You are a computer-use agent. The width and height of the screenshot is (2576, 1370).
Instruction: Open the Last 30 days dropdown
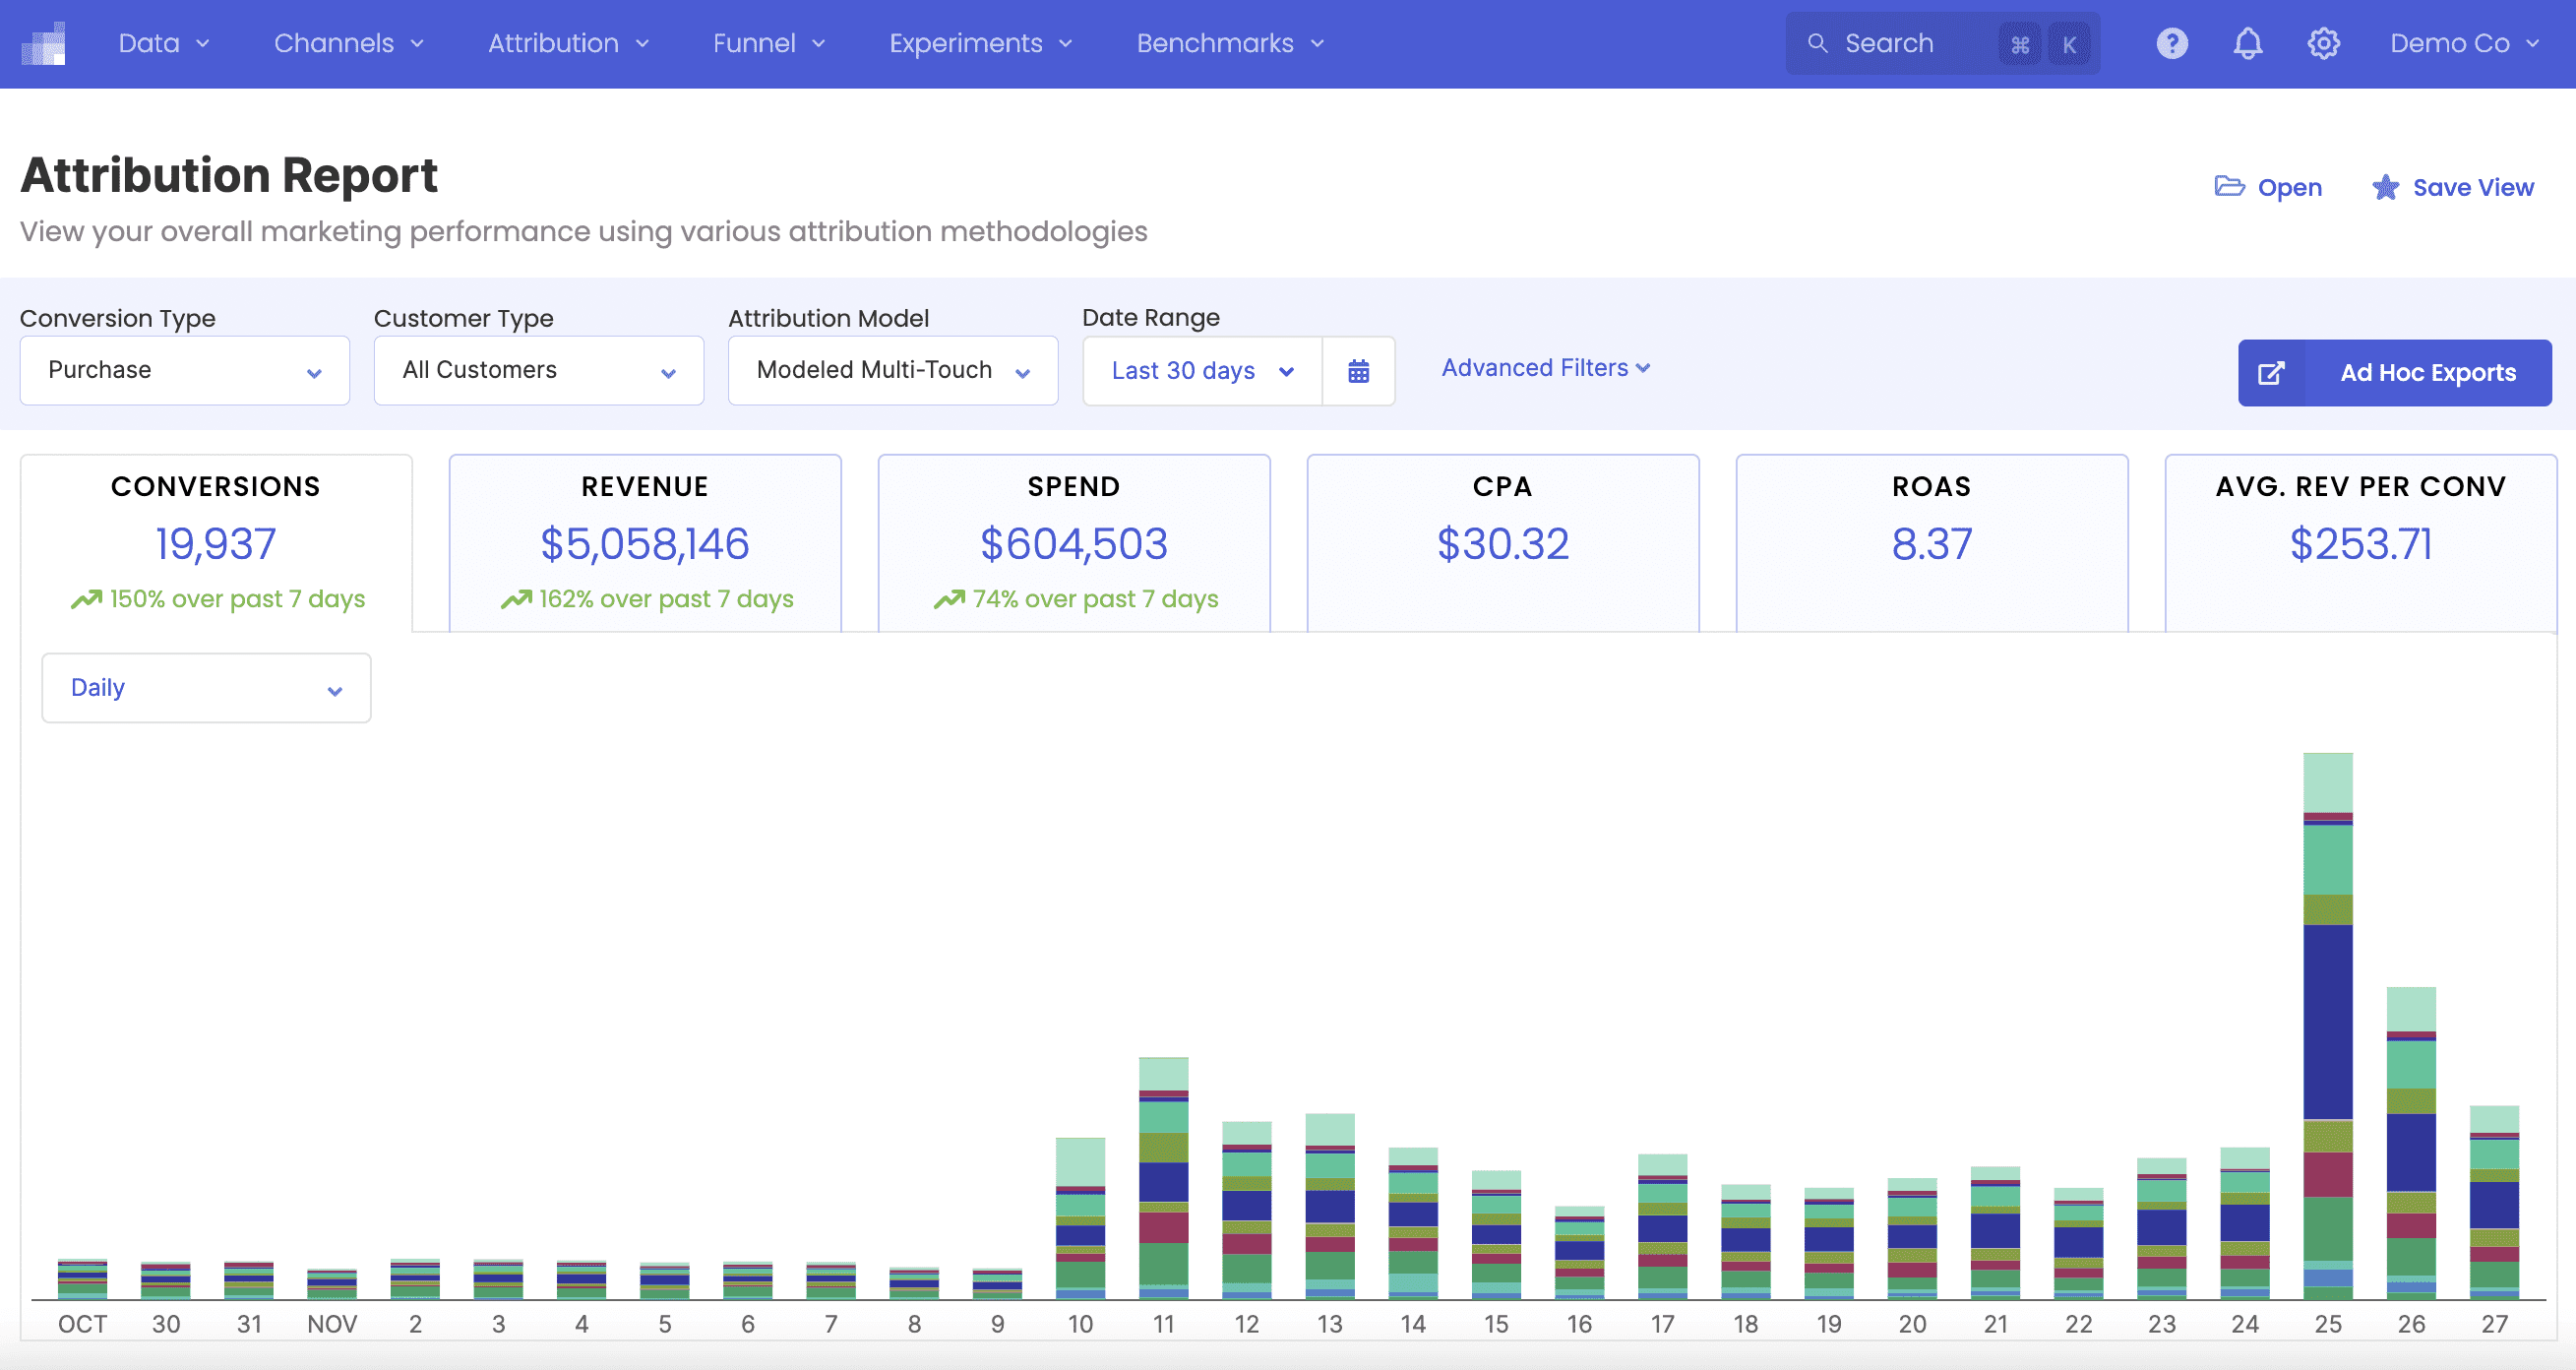click(x=1202, y=371)
